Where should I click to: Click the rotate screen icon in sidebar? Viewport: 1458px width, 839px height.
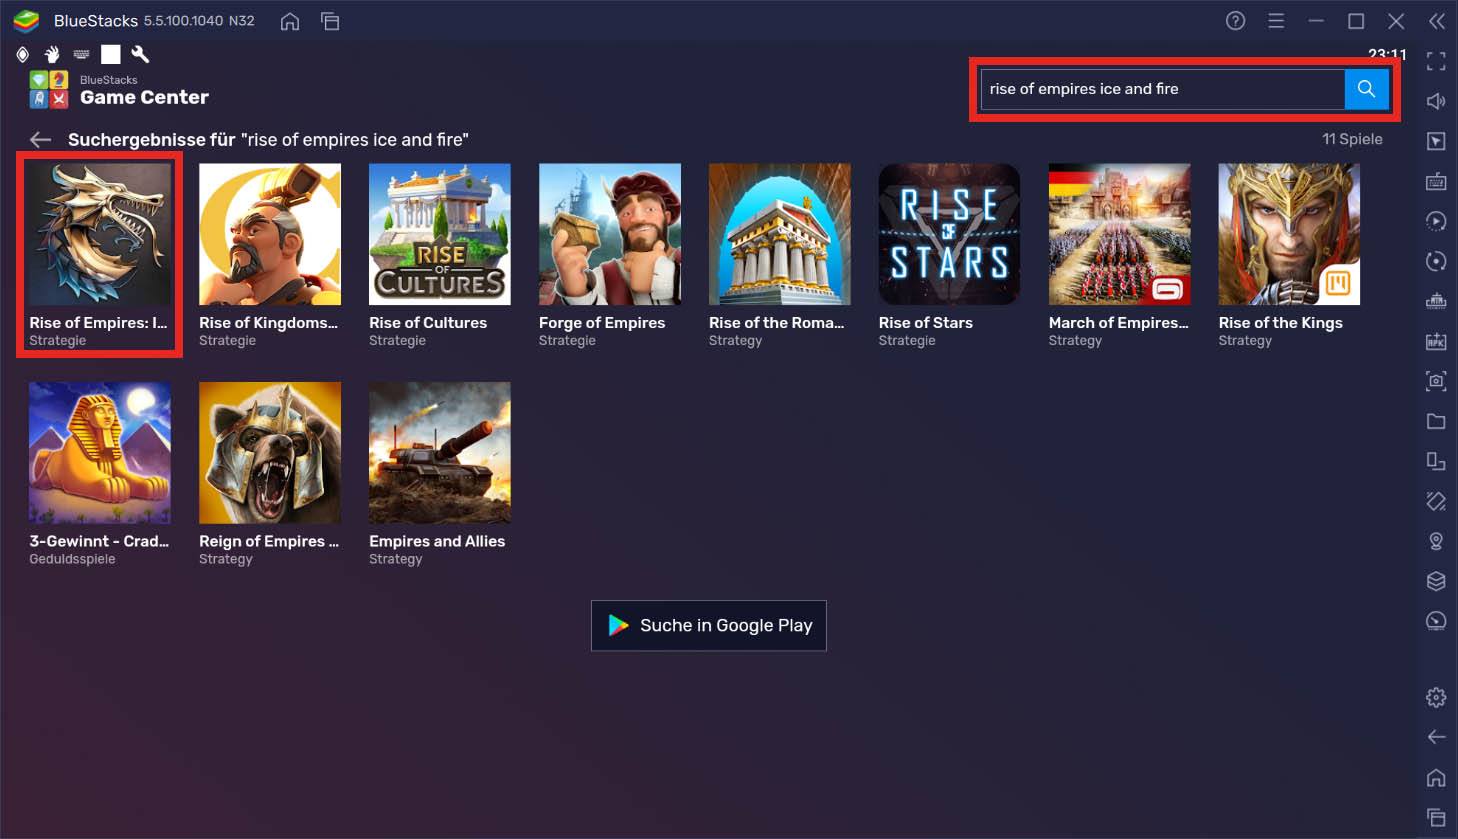pos(1436,461)
